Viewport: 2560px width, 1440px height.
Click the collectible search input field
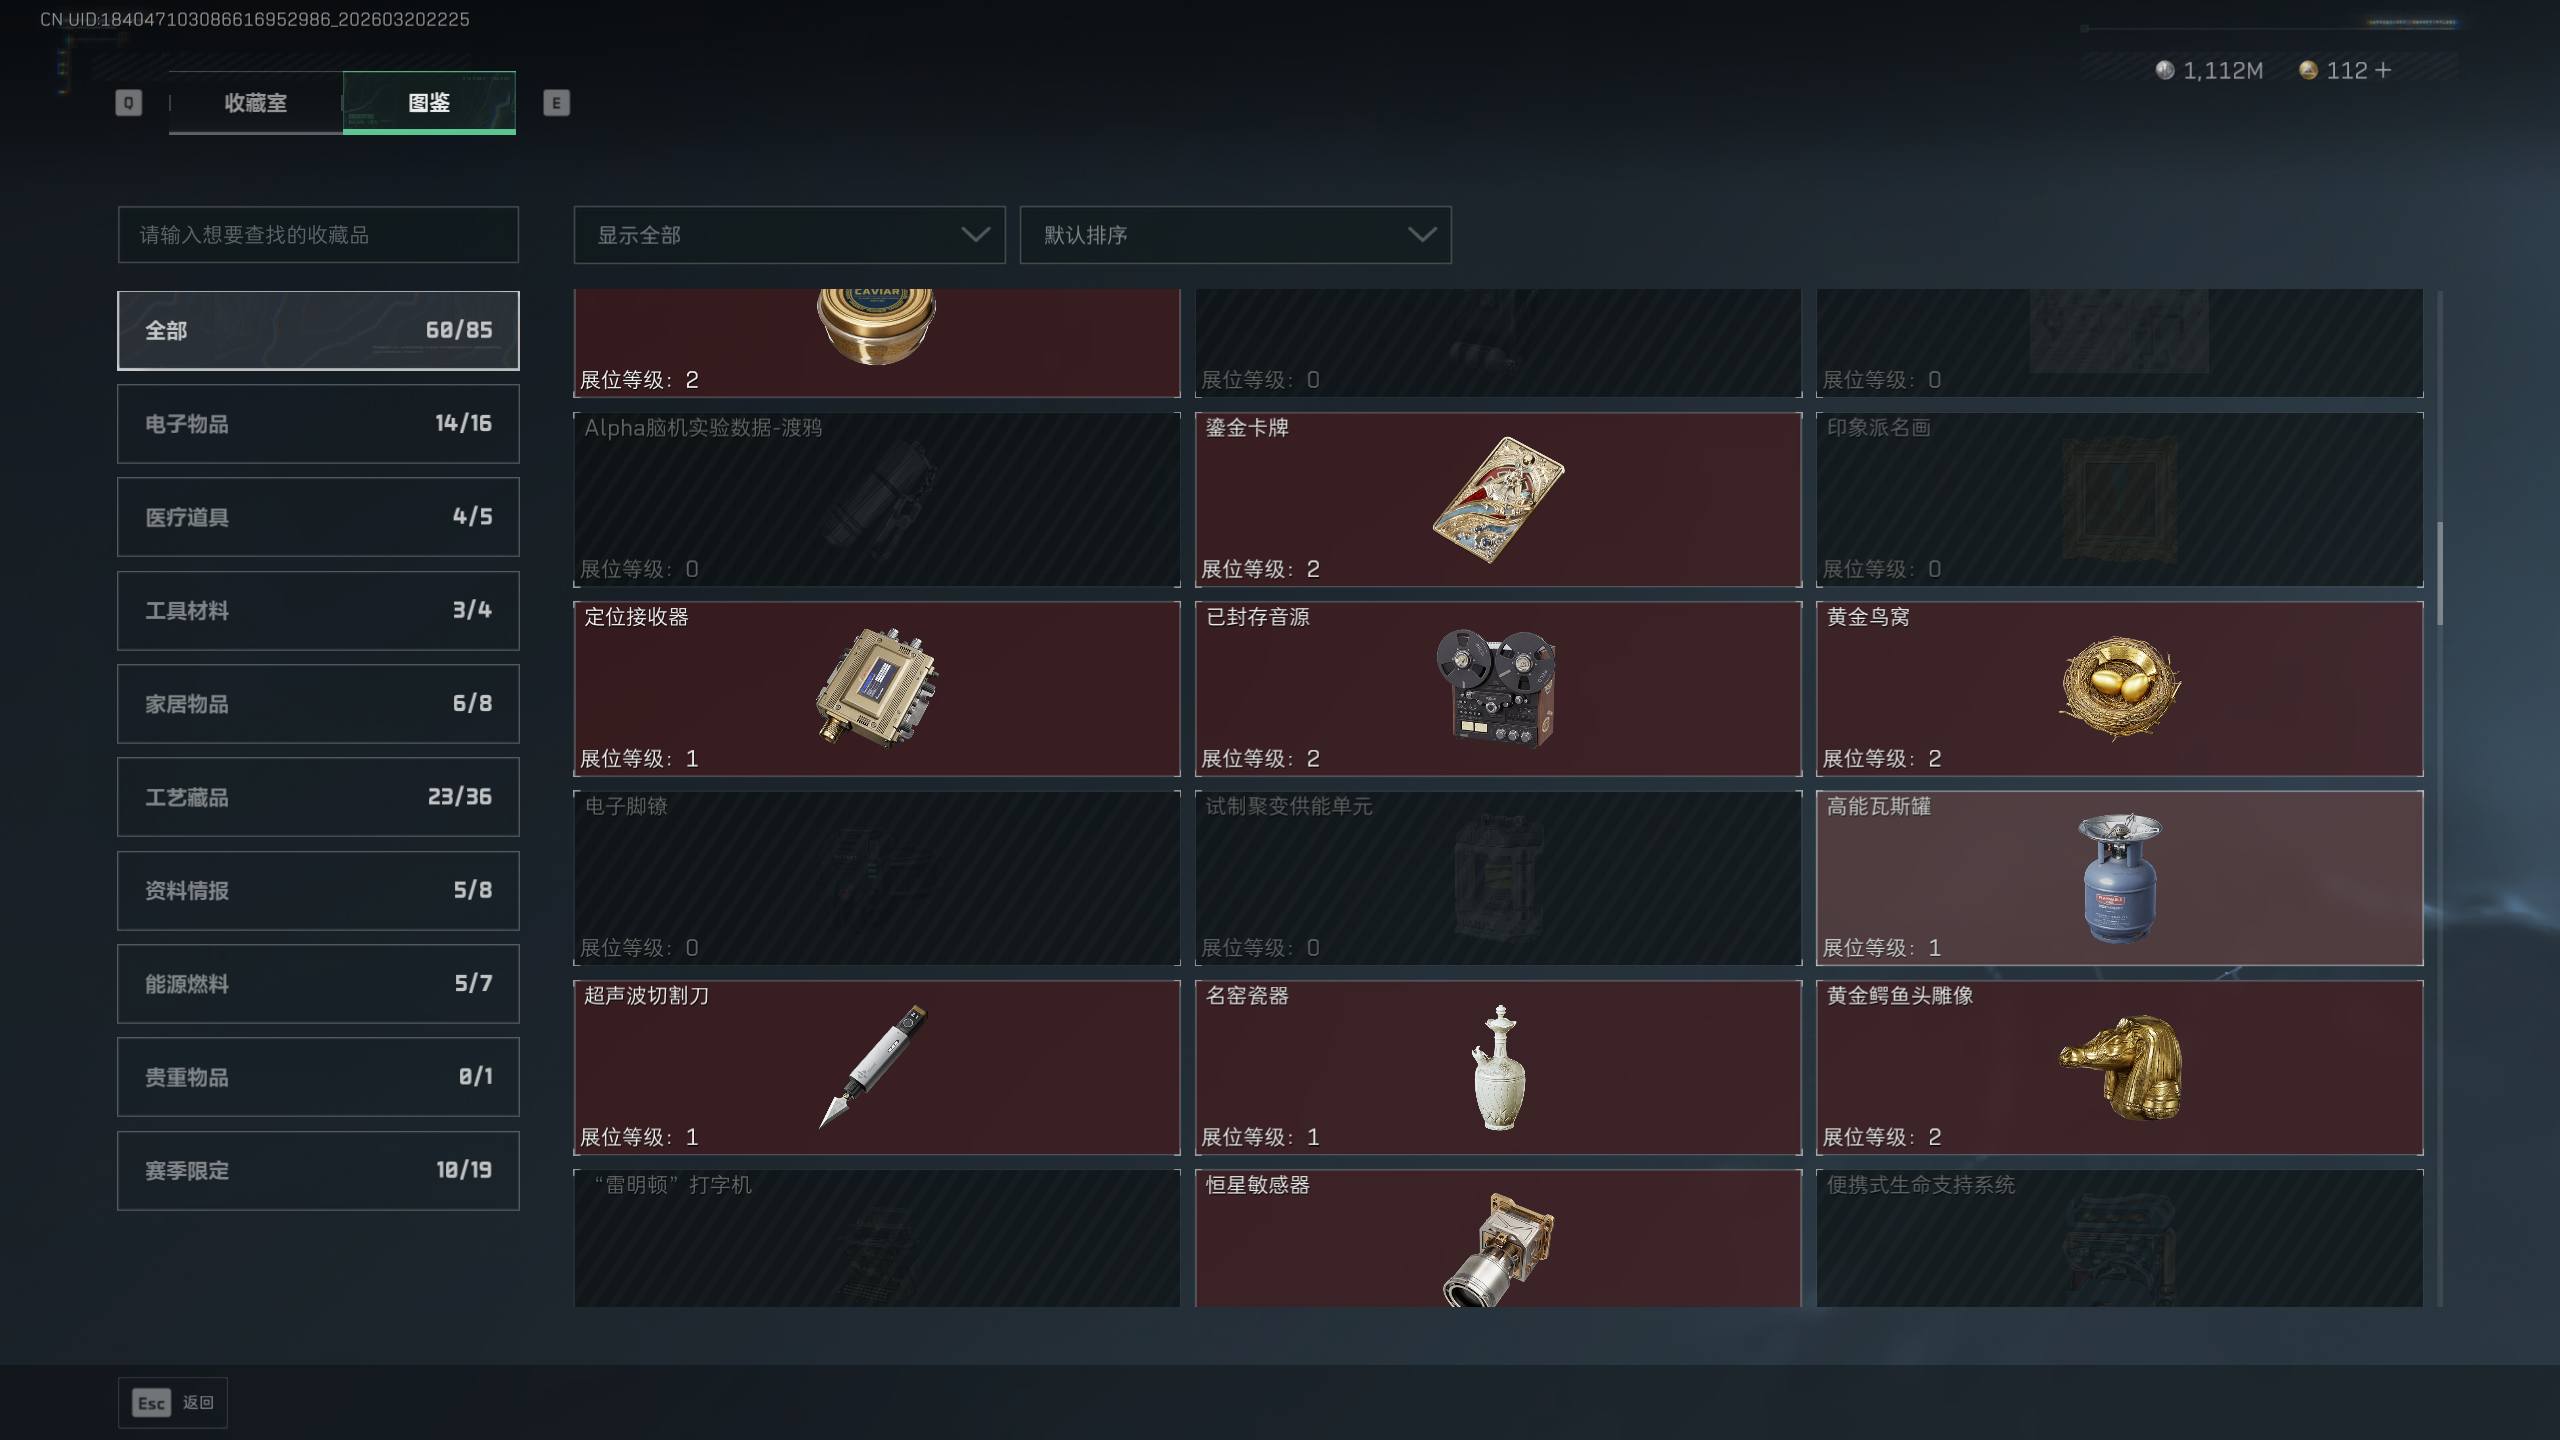[318, 235]
